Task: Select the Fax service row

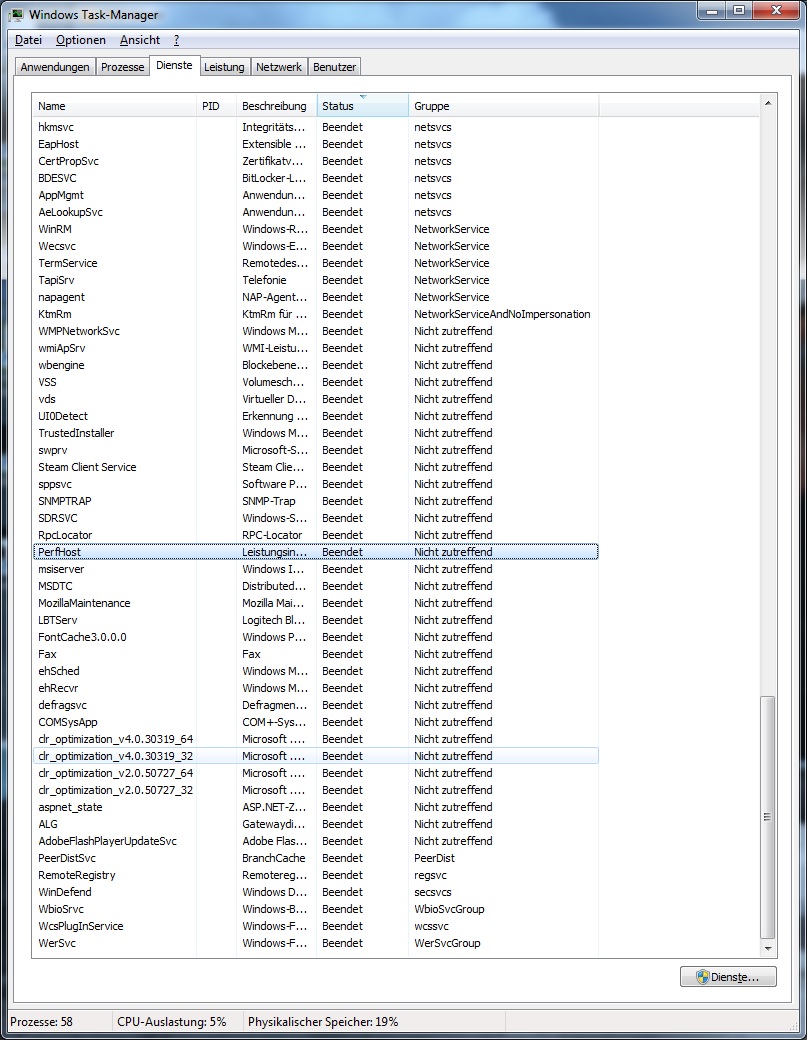Action: (316, 654)
